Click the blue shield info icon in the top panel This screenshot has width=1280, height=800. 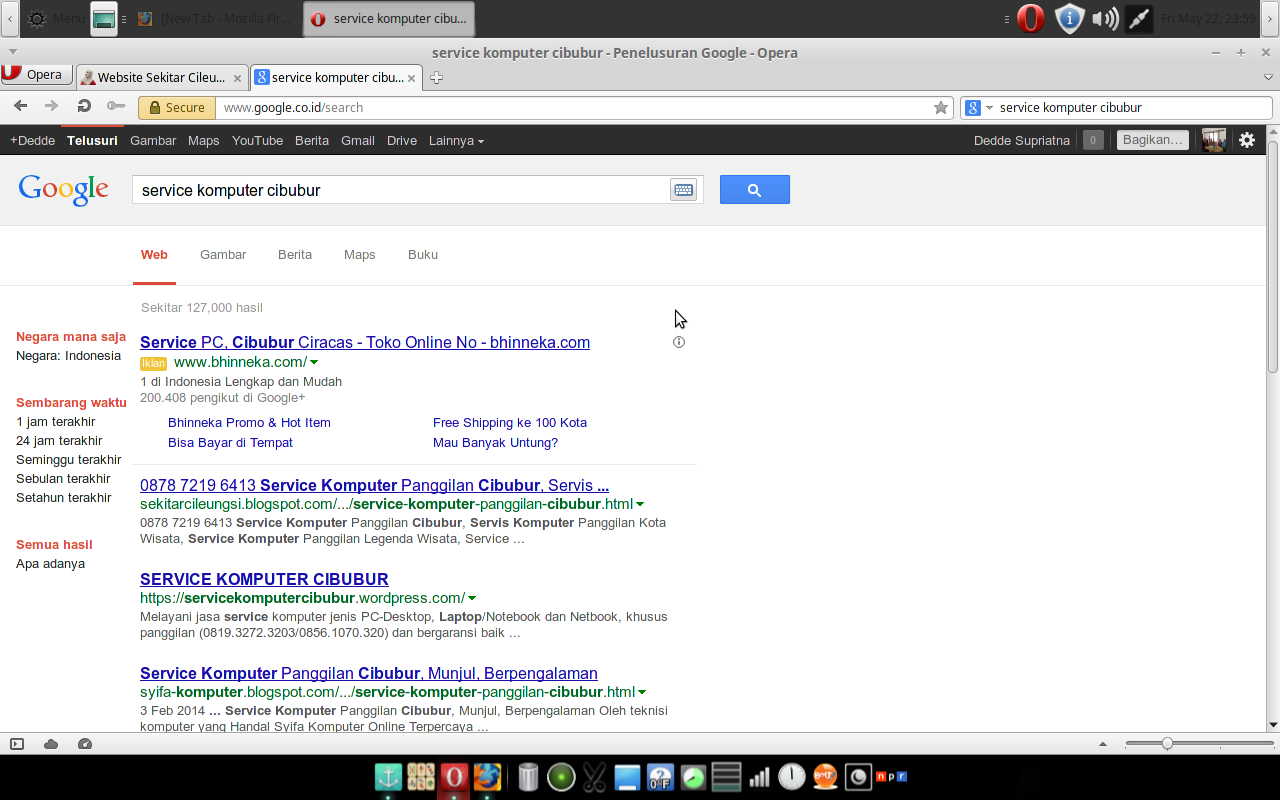[x=1070, y=18]
